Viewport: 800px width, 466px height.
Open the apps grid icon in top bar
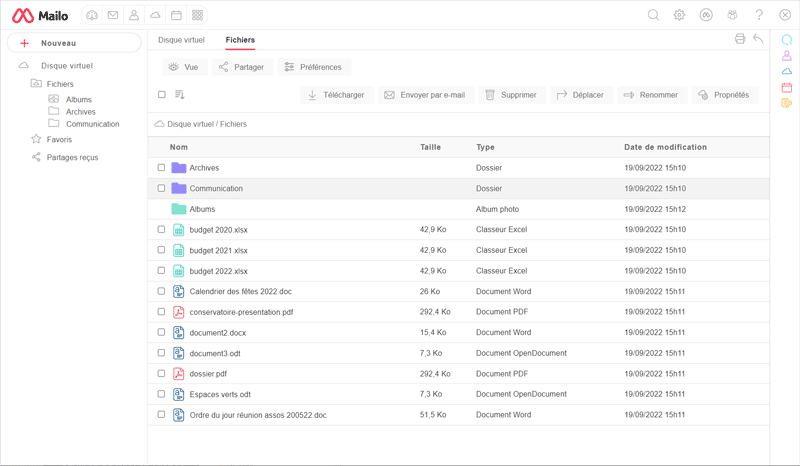tap(197, 15)
